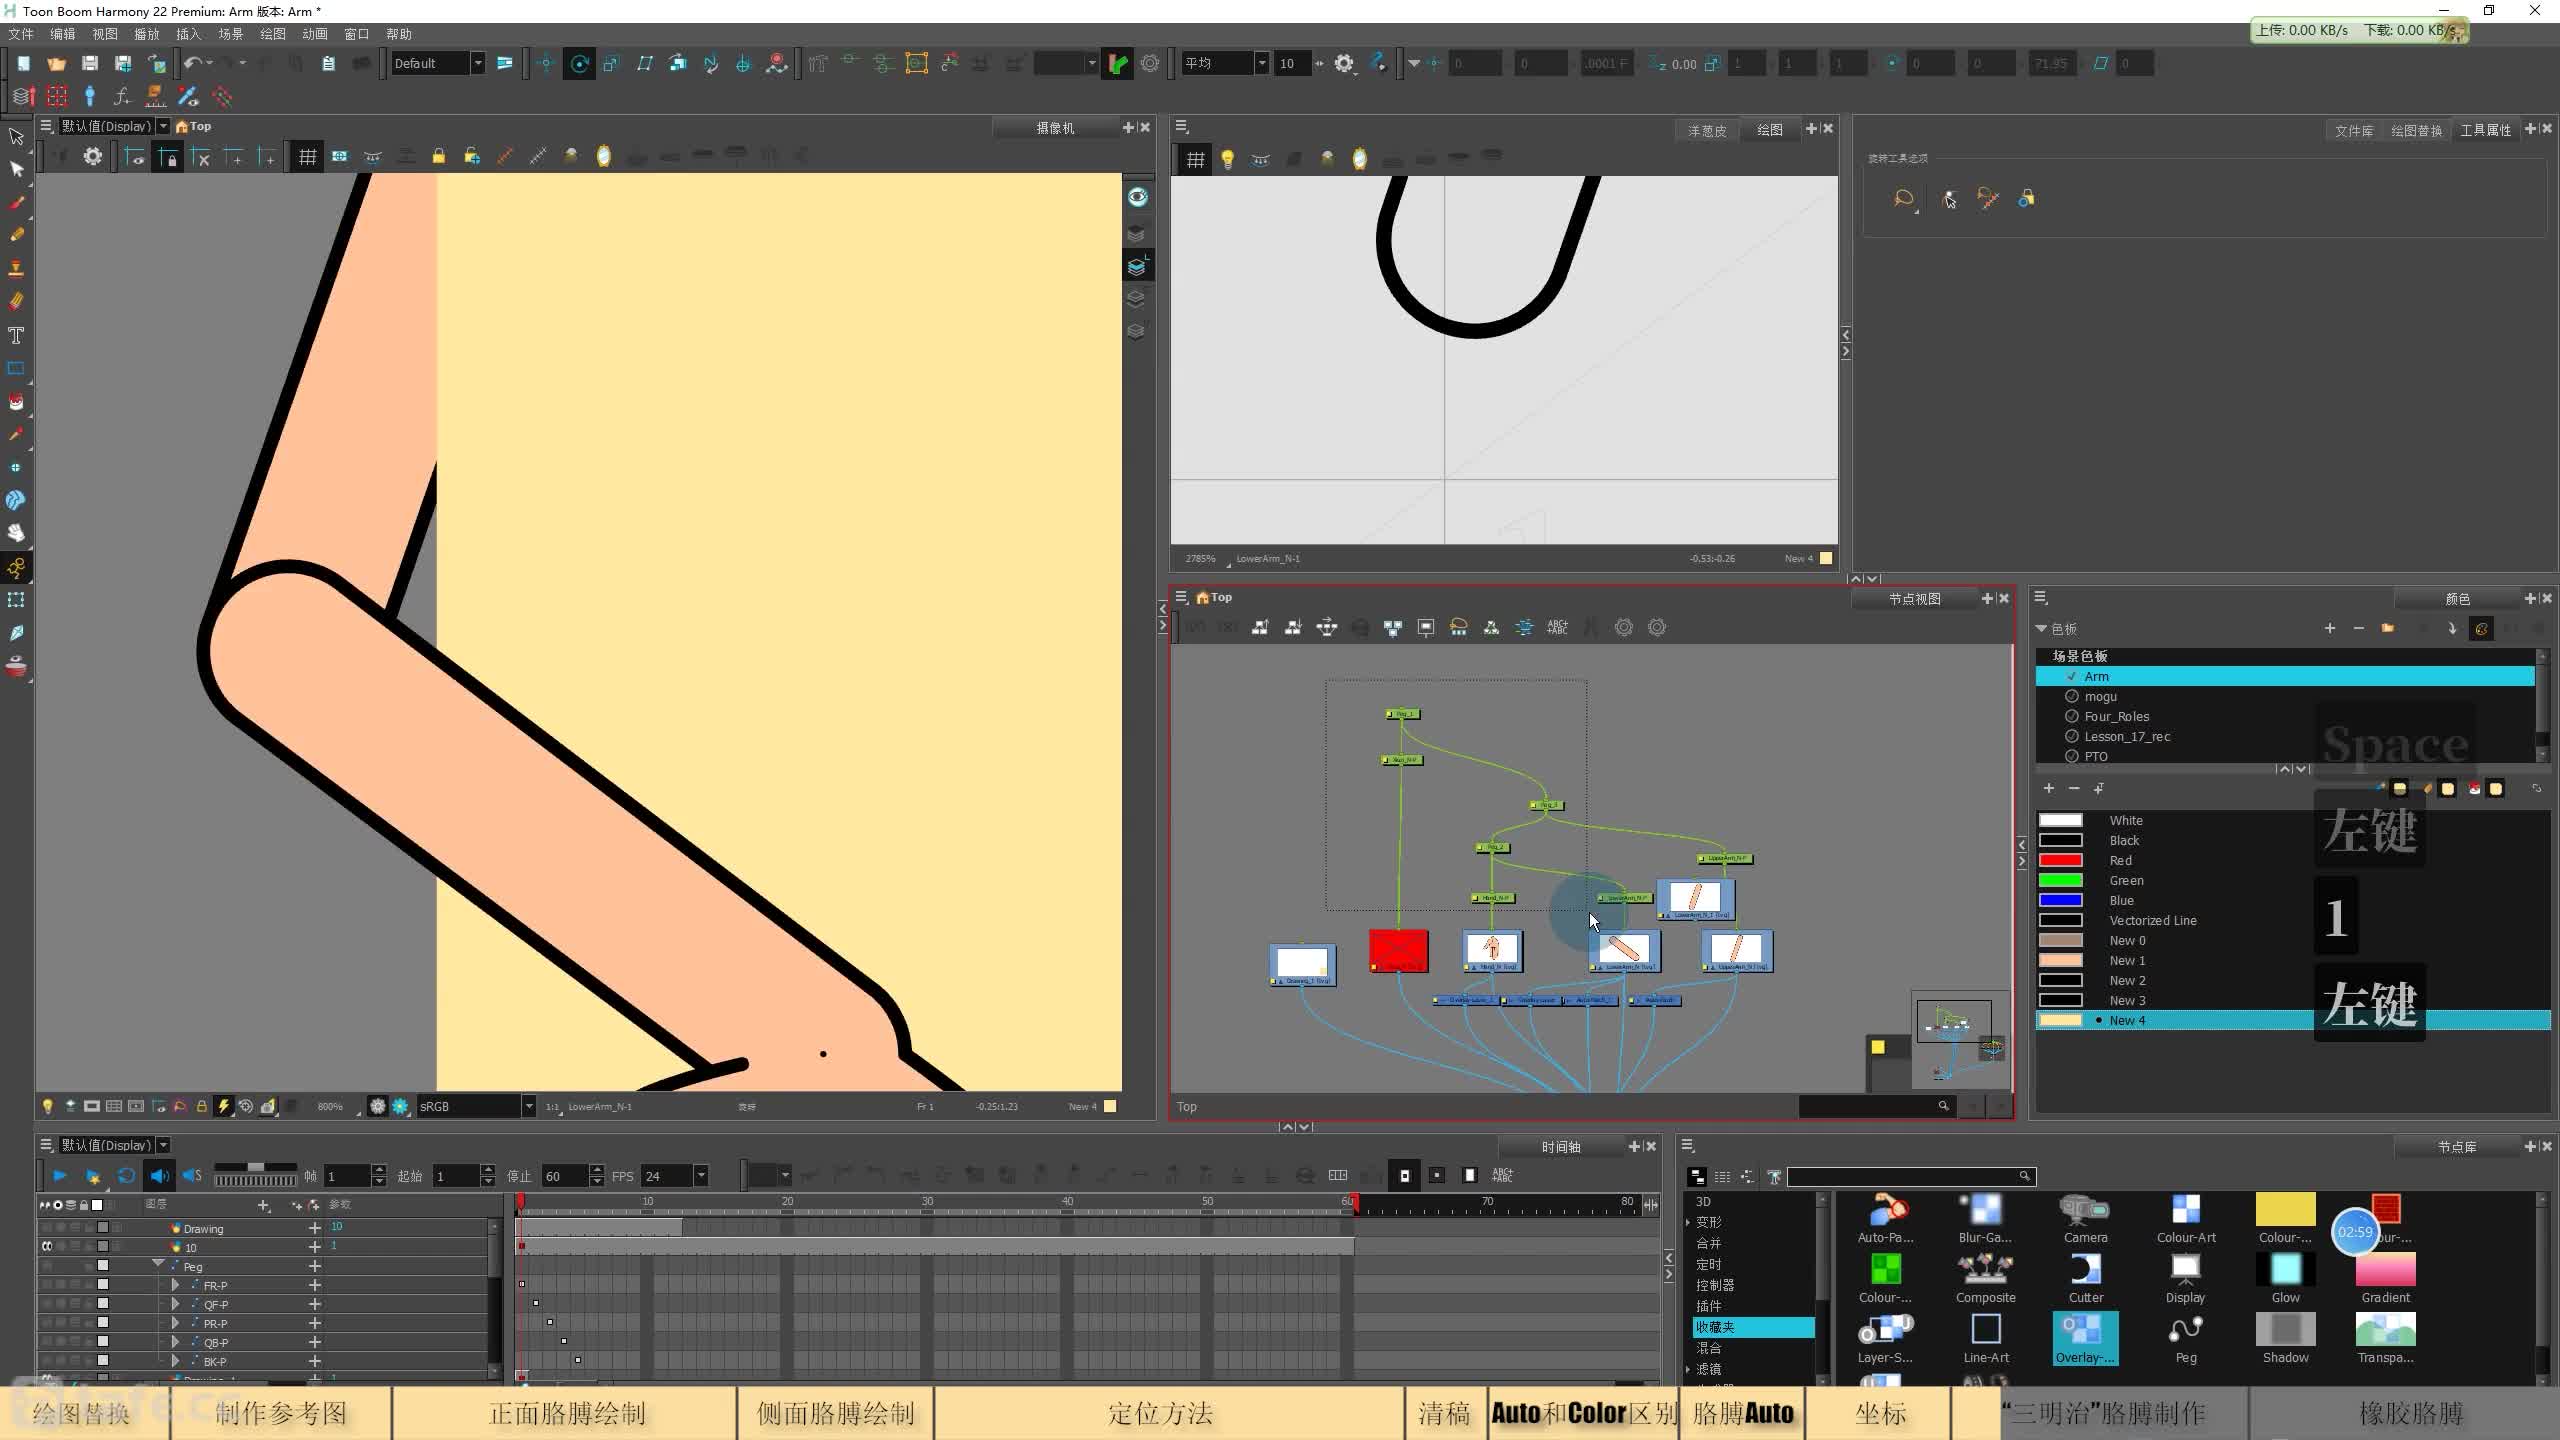This screenshot has height=1440, width=2560.
Task: Toggle the Sound Scrubbing icon in timeline
Action: click(x=192, y=1176)
